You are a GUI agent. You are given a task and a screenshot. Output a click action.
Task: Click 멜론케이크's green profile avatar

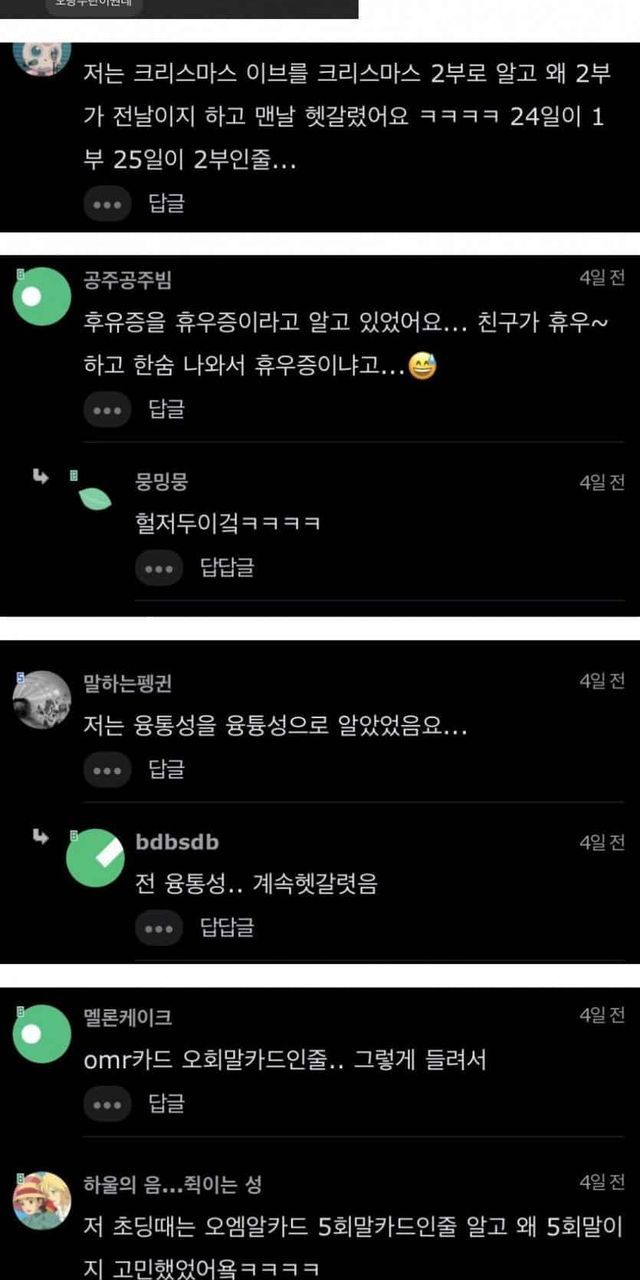(x=42, y=1034)
